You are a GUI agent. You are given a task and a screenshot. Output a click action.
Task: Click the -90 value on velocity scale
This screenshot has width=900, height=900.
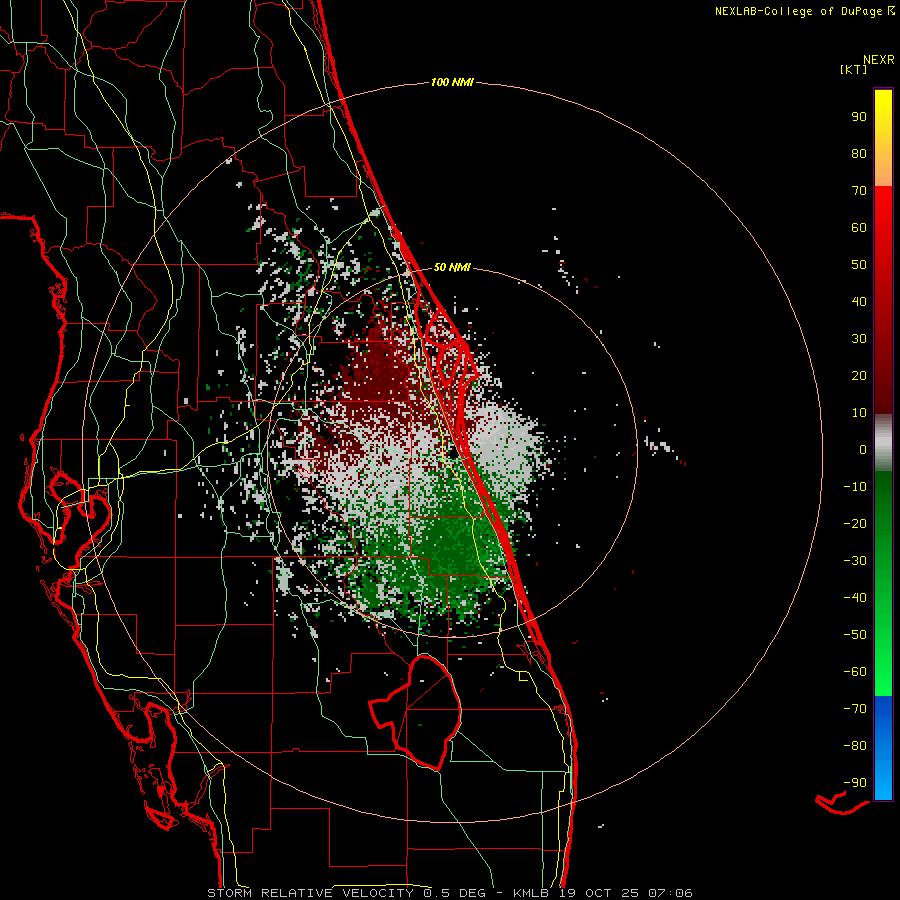tap(855, 783)
